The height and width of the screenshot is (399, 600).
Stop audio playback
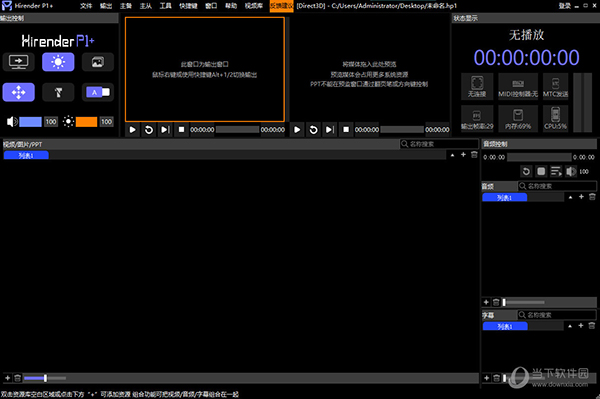[x=541, y=171]
